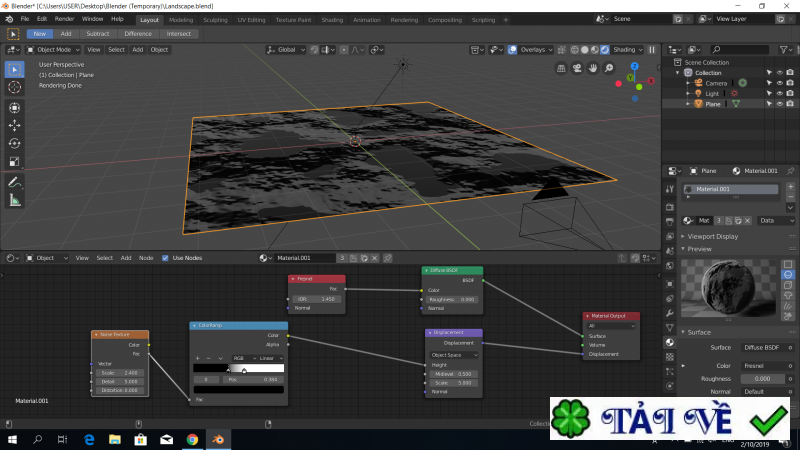The height and width of the screenshot is (450, 800).
Task: Open Blender from the Windows taskbar
Action: (x=217, y=439)
